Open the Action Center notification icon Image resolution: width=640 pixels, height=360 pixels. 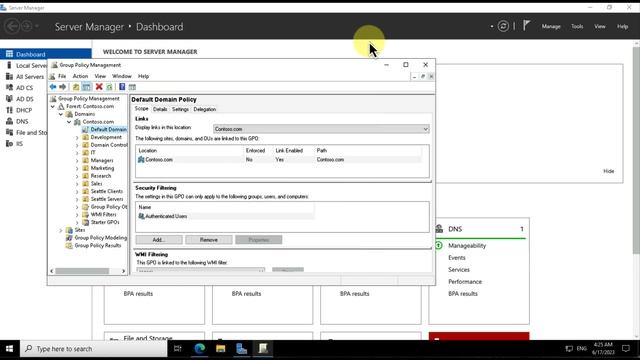pos(626,349)
